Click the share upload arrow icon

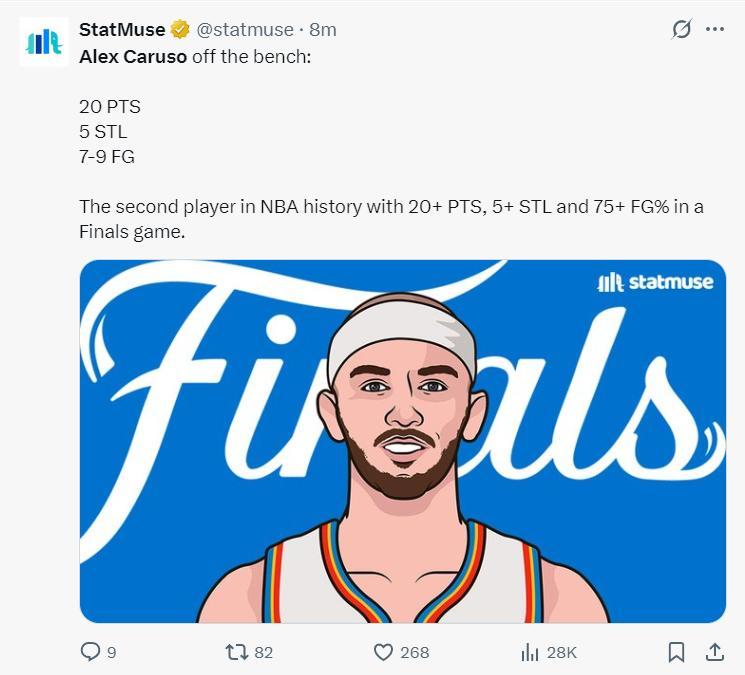tap(715, 652)
